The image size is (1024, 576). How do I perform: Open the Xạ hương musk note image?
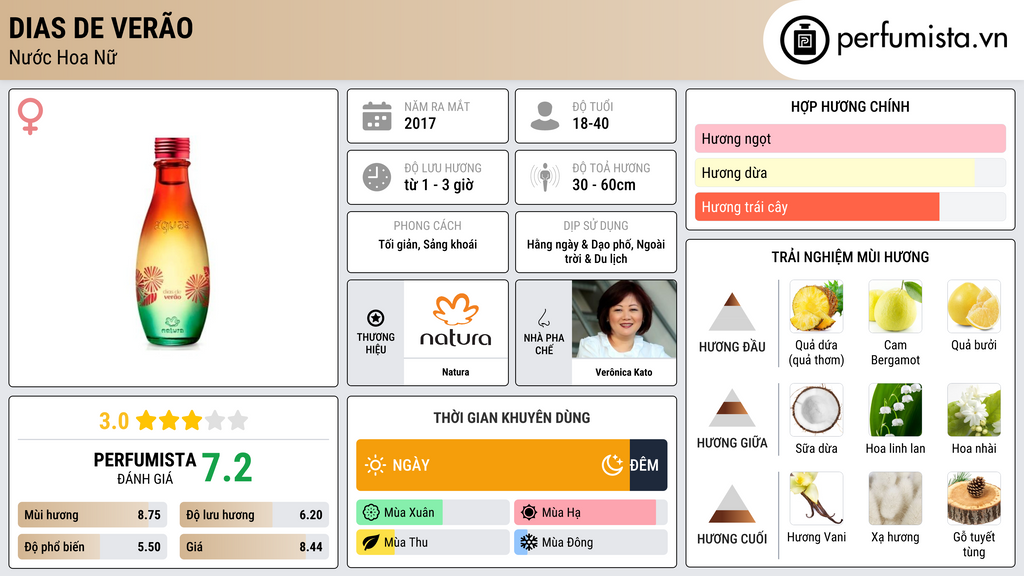click(895, 498)
